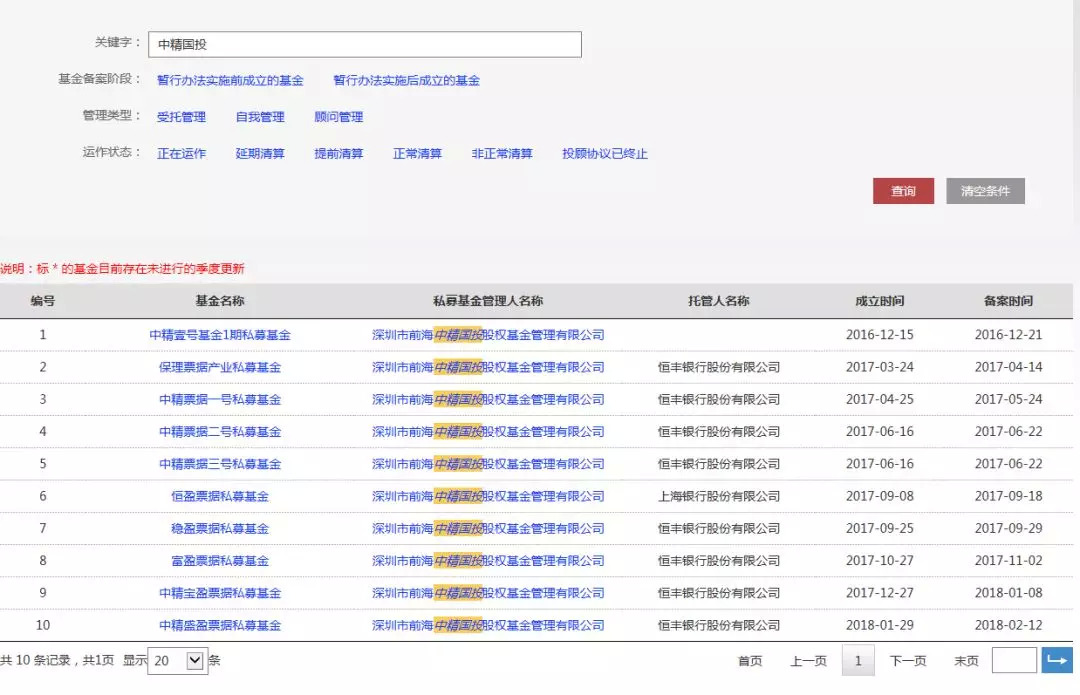Click the page jump arrow icon

tap(1056, 660)
